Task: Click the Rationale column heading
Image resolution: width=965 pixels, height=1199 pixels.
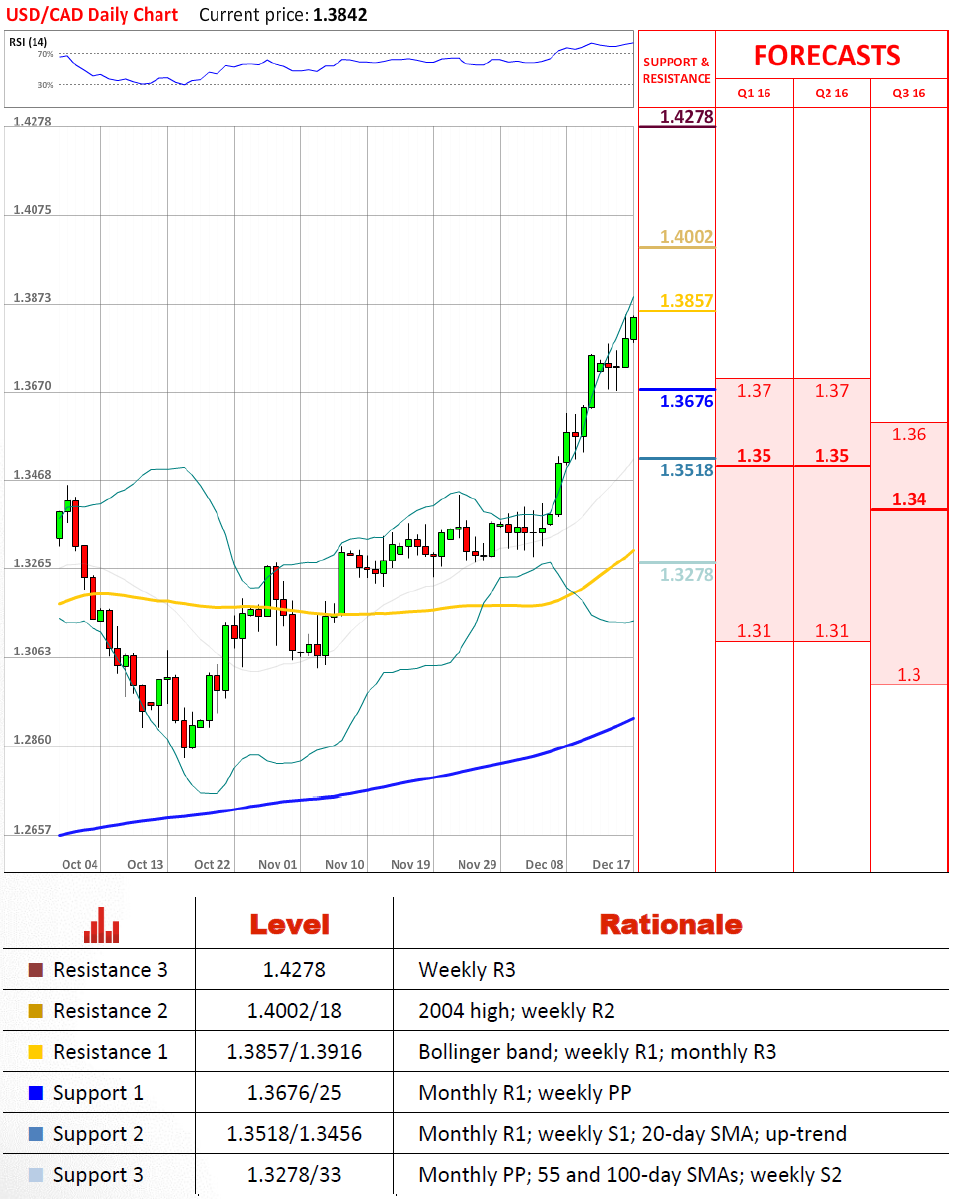Action: point(670,925)
